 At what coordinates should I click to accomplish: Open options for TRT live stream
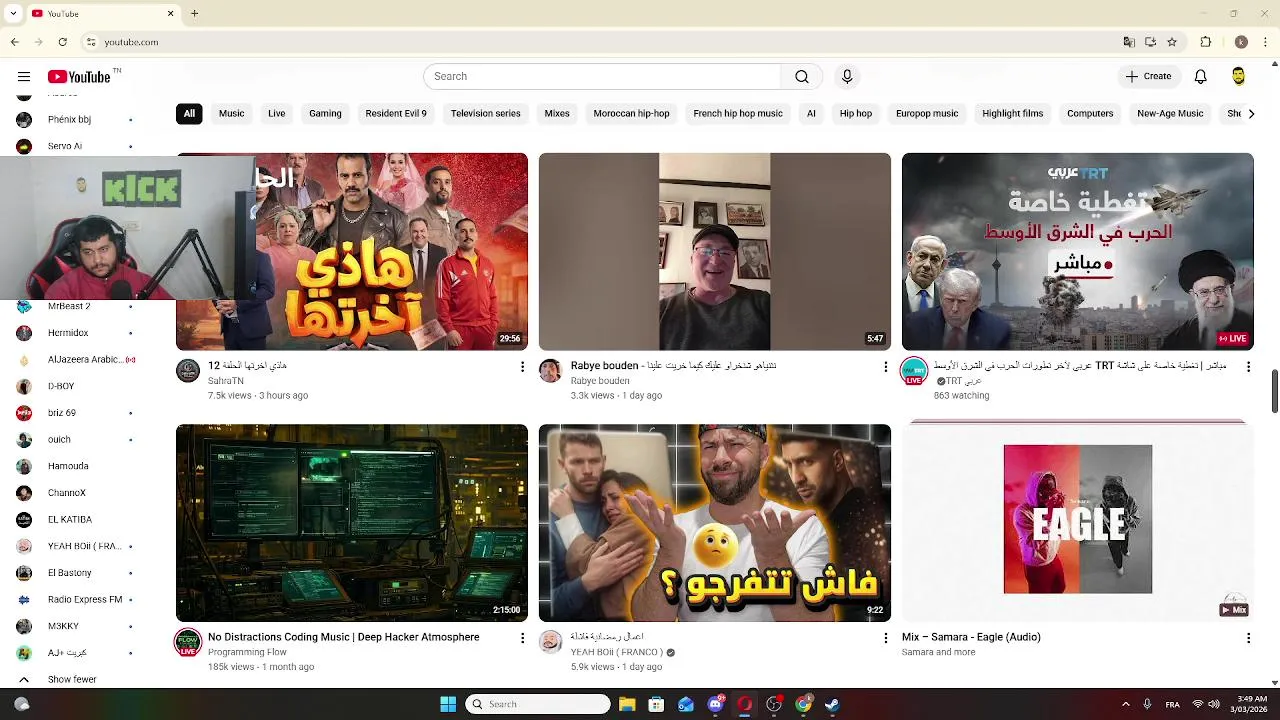point(1248,367)
